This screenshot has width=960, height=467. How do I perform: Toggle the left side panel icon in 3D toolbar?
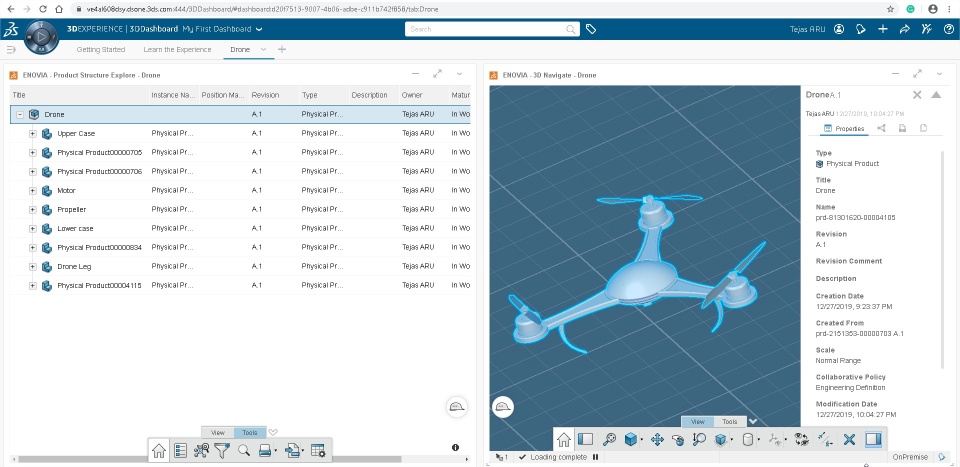(x=586, y=439)
